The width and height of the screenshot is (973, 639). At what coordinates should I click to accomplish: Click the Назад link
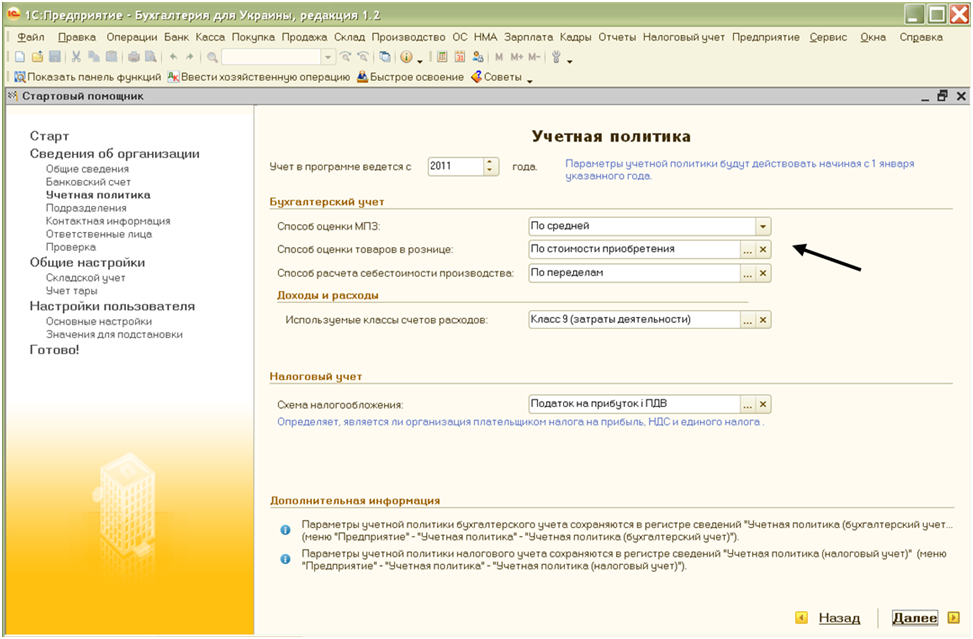tap(839, 617)
